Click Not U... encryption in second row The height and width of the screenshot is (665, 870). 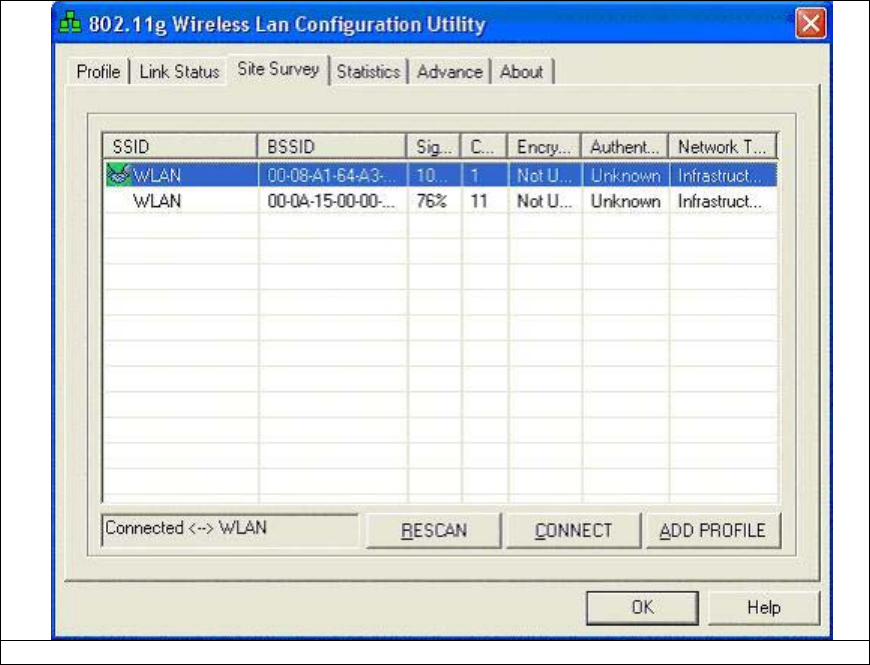click(x=544, y=201)
